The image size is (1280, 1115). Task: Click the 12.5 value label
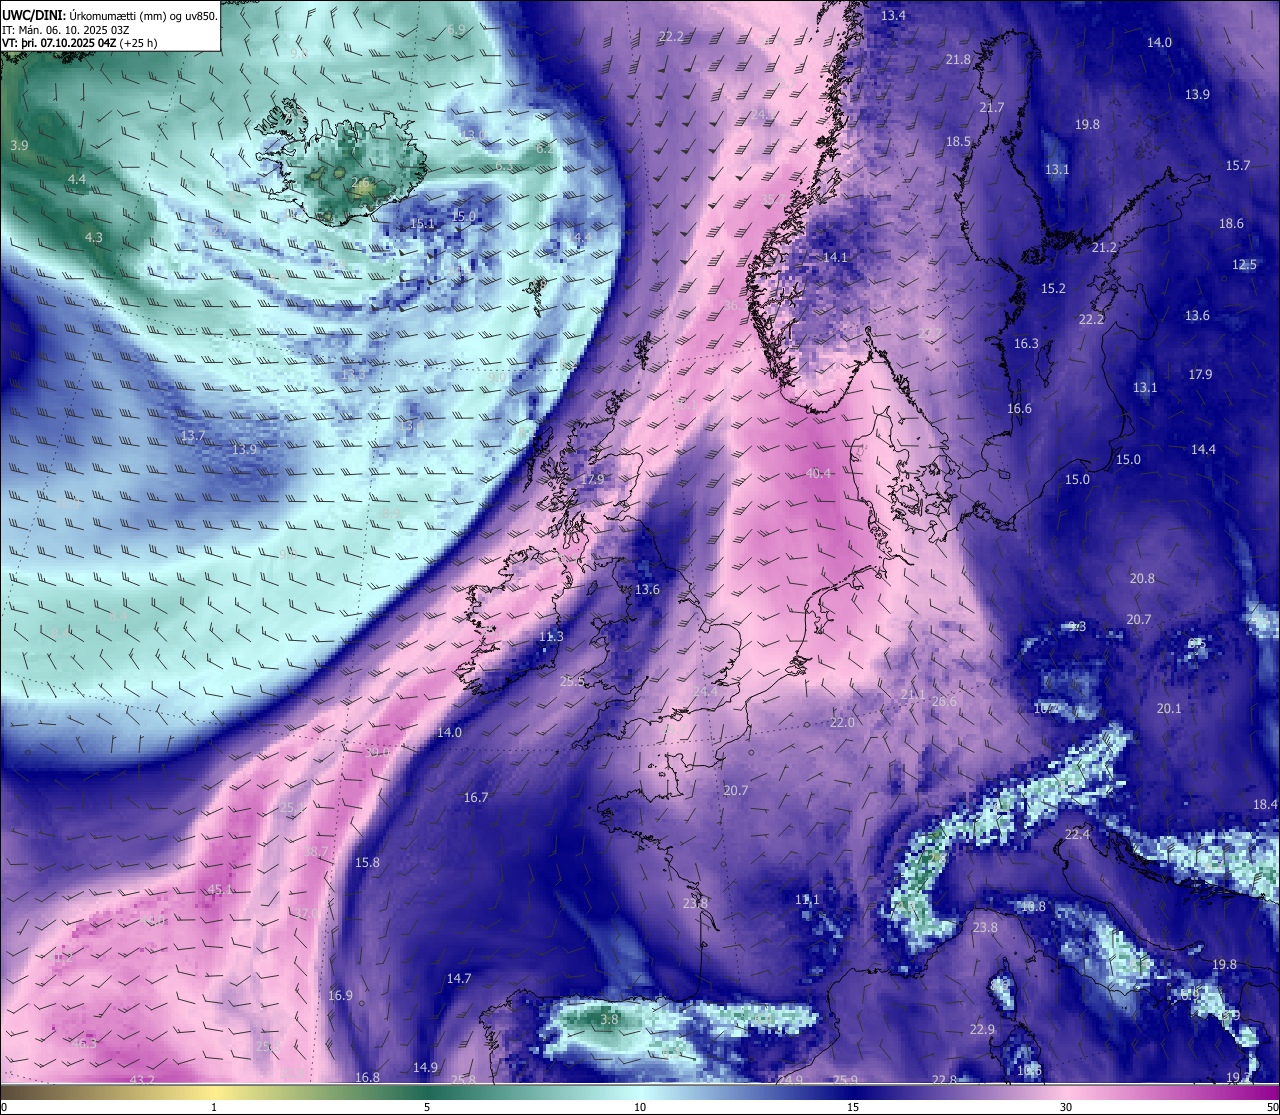[x=1244, y=264]
